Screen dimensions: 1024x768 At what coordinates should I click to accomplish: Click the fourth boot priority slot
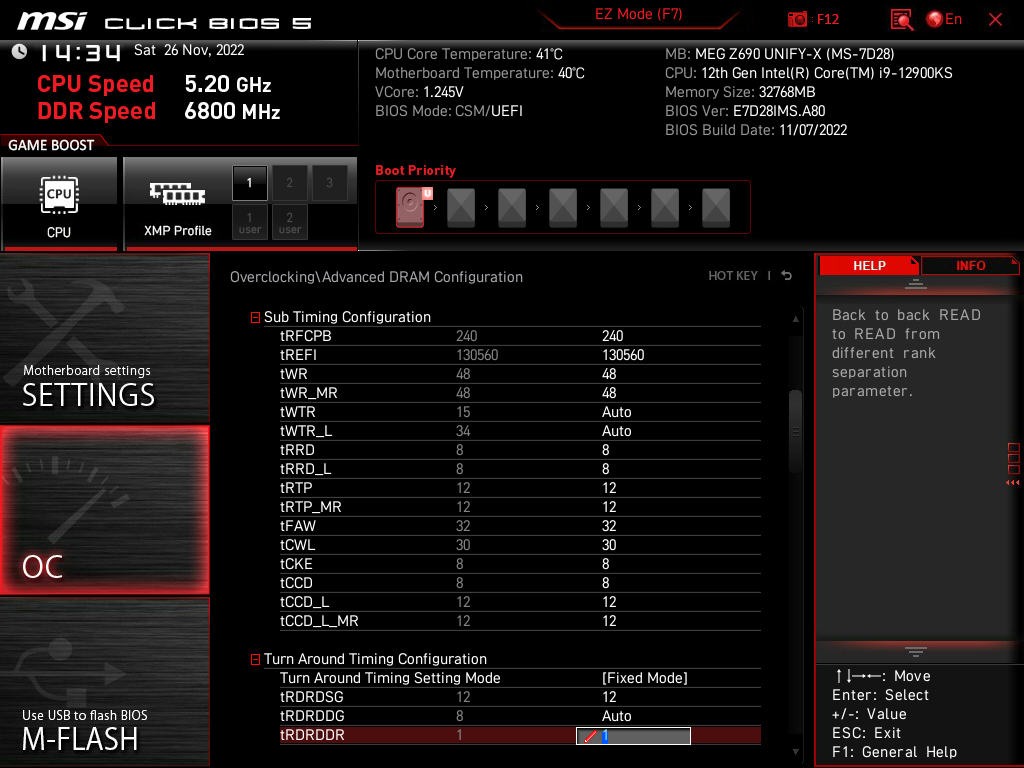click(563, 207)
